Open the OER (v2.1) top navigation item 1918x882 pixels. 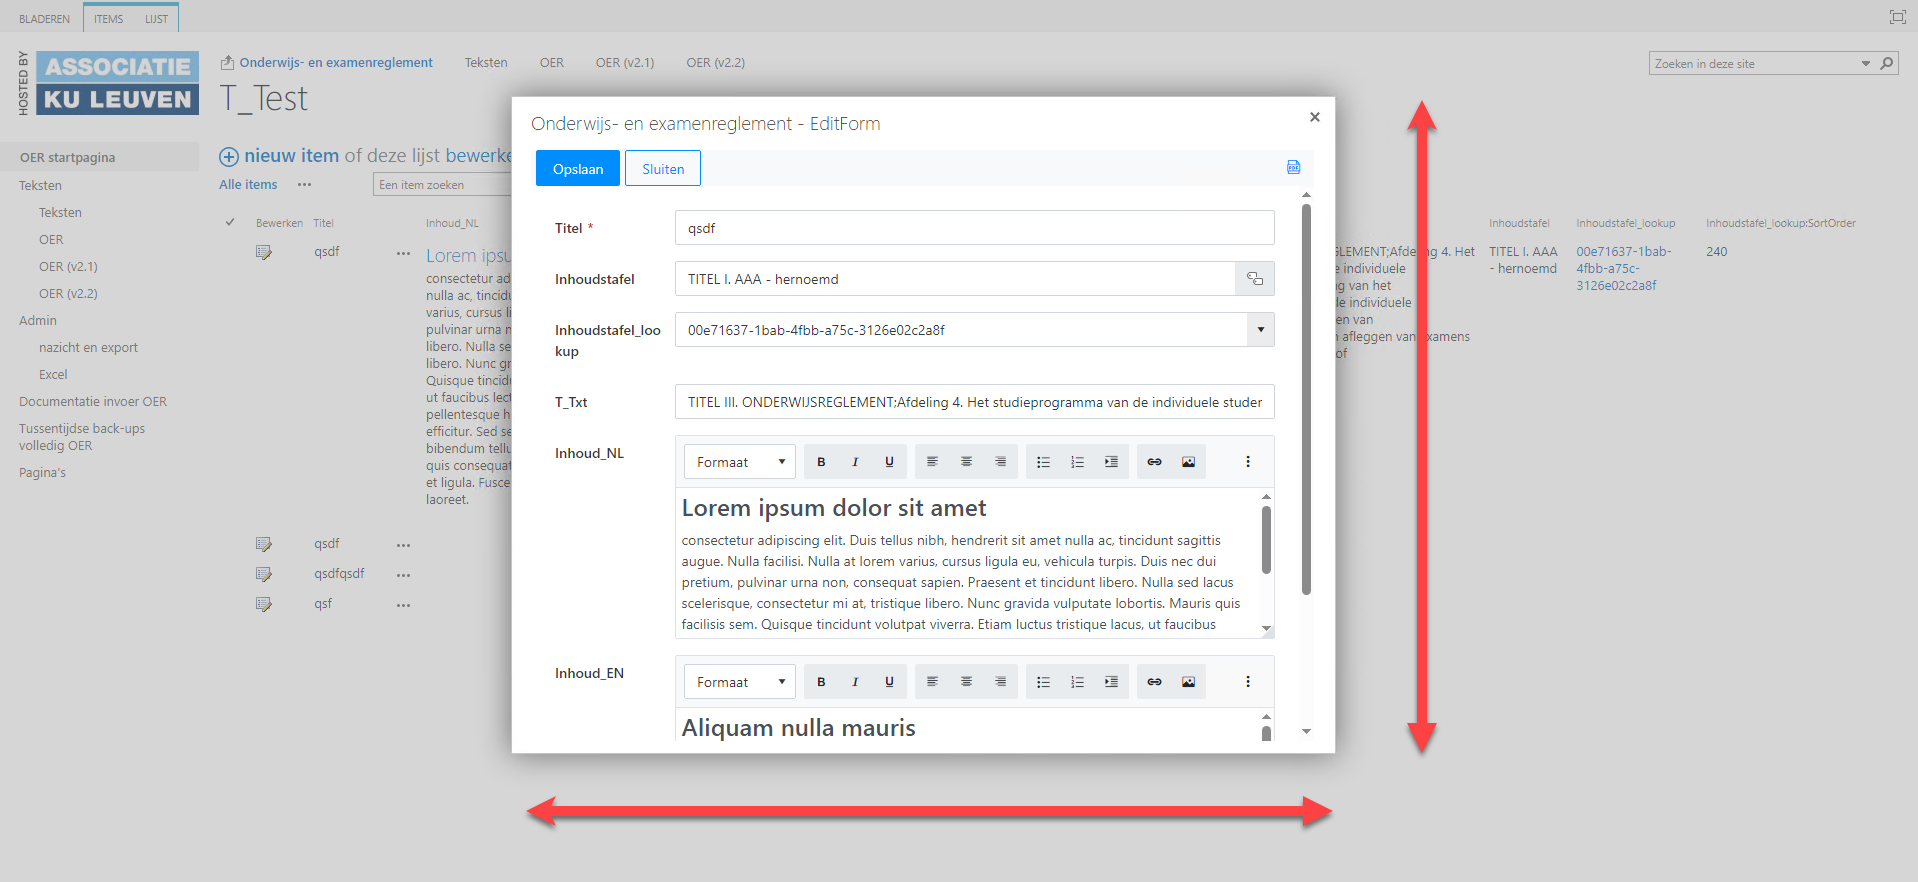tap(624, 62)
